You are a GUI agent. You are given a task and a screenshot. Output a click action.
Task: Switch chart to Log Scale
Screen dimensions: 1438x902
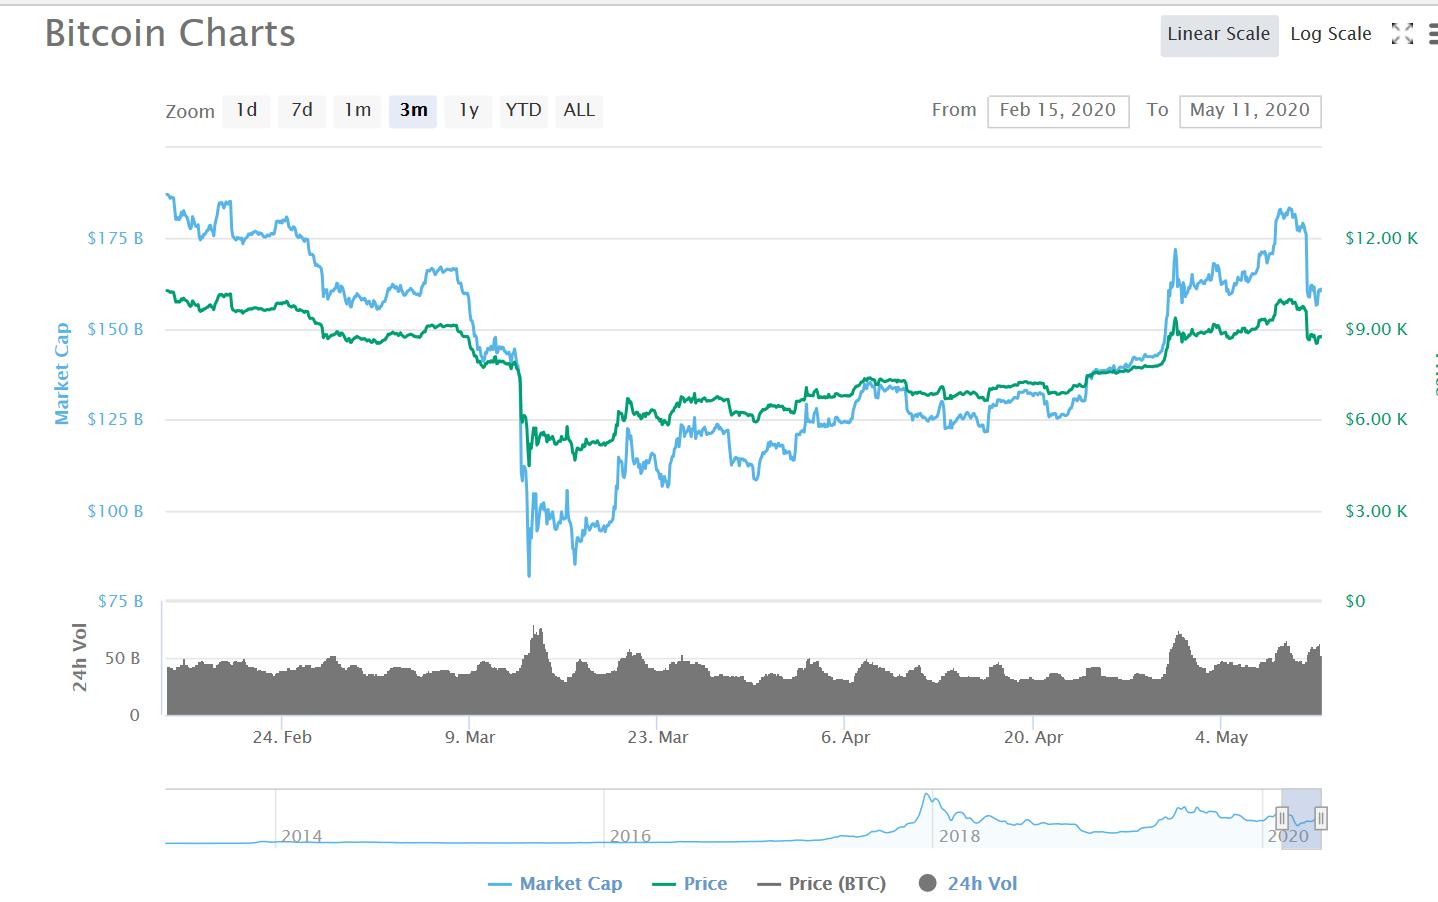(1330, 34)
